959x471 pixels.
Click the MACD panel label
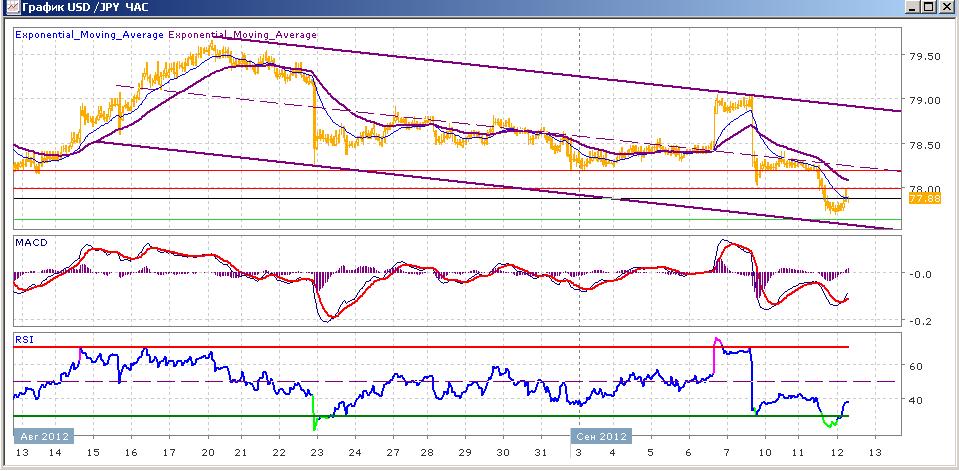[31, 243]
